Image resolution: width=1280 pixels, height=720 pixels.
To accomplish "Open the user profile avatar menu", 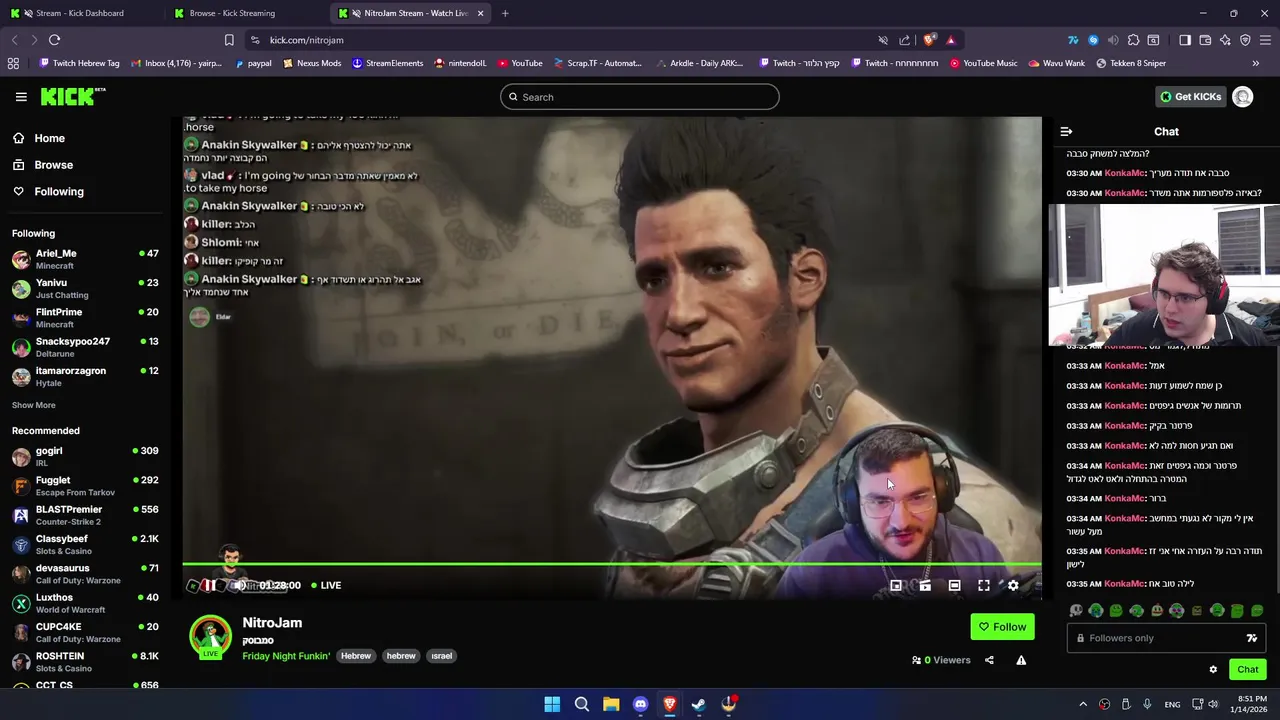I will (x=1243, y=97).
